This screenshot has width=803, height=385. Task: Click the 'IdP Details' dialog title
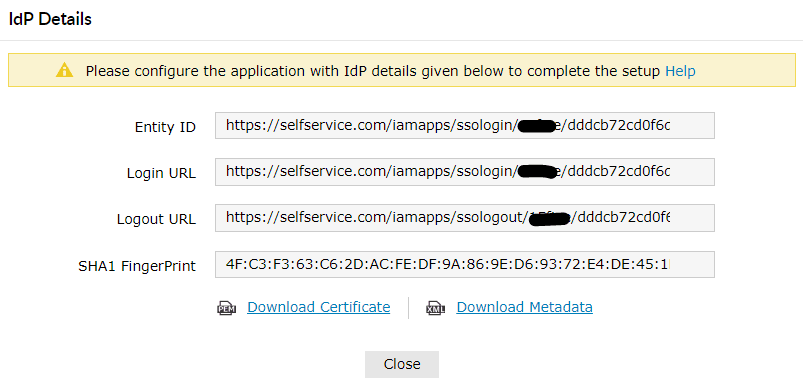click(50, 19)
